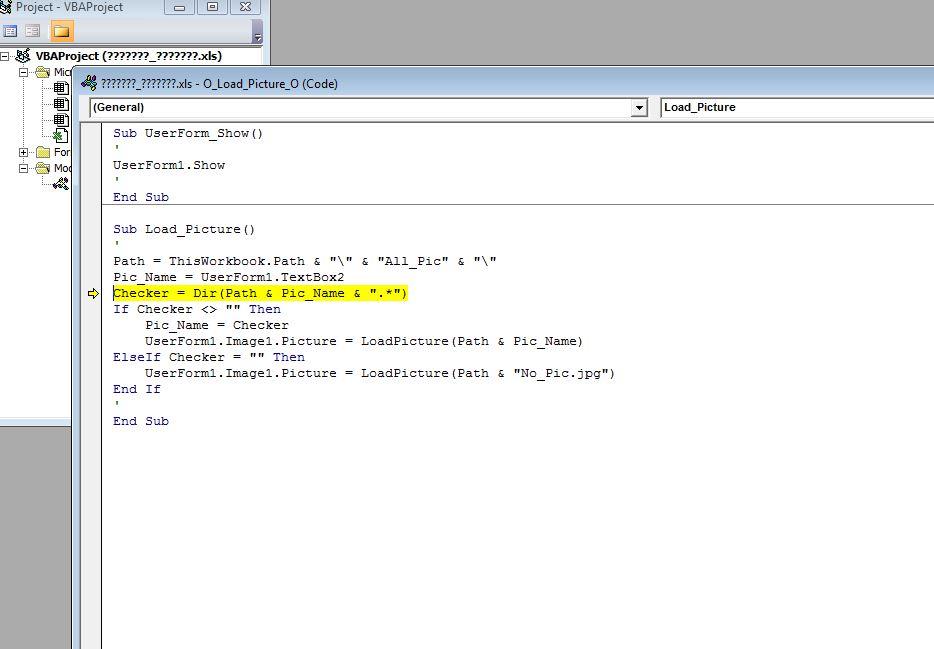Viewport: 934px width, 649px height.
Task: Select the ThisWorkbook object icon
Action: 61,136
